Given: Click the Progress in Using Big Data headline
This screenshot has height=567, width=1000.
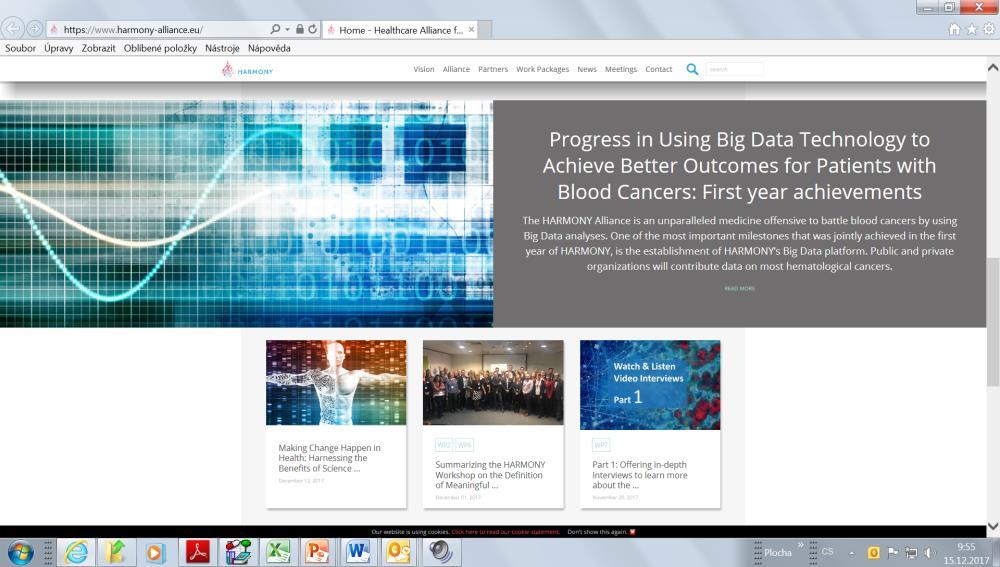Looking at the screenshot, I should 739,166.
